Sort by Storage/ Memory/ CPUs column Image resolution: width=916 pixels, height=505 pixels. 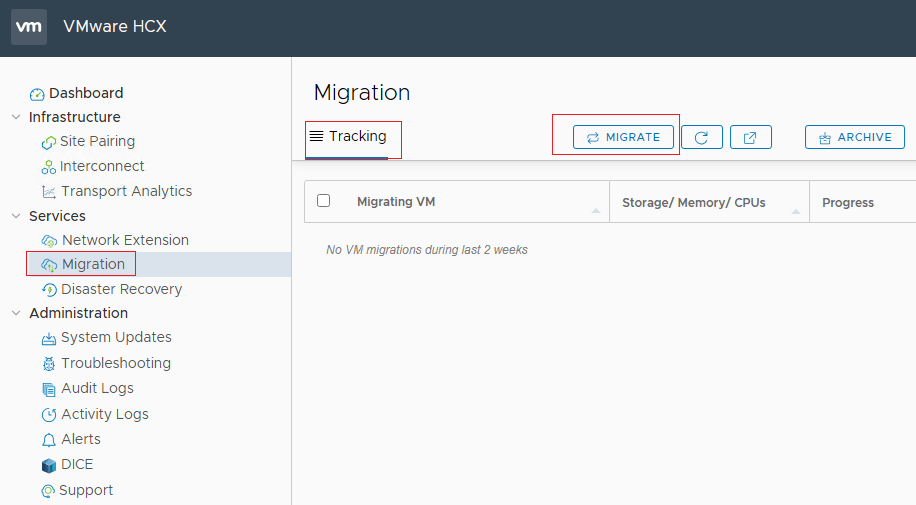pos(693,203)
